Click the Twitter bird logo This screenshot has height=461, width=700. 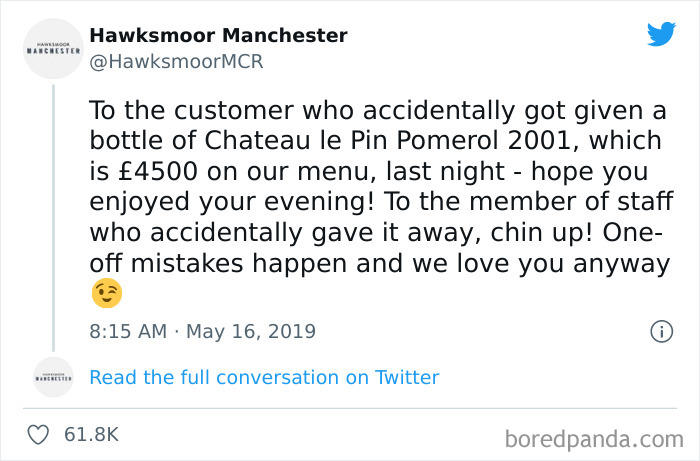click(x=661, y=35)
